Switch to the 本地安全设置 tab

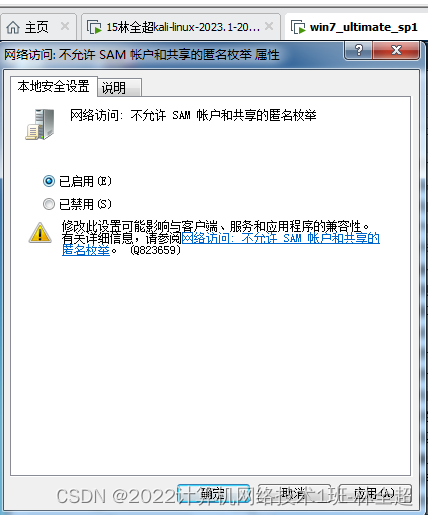tap(54, 86)
